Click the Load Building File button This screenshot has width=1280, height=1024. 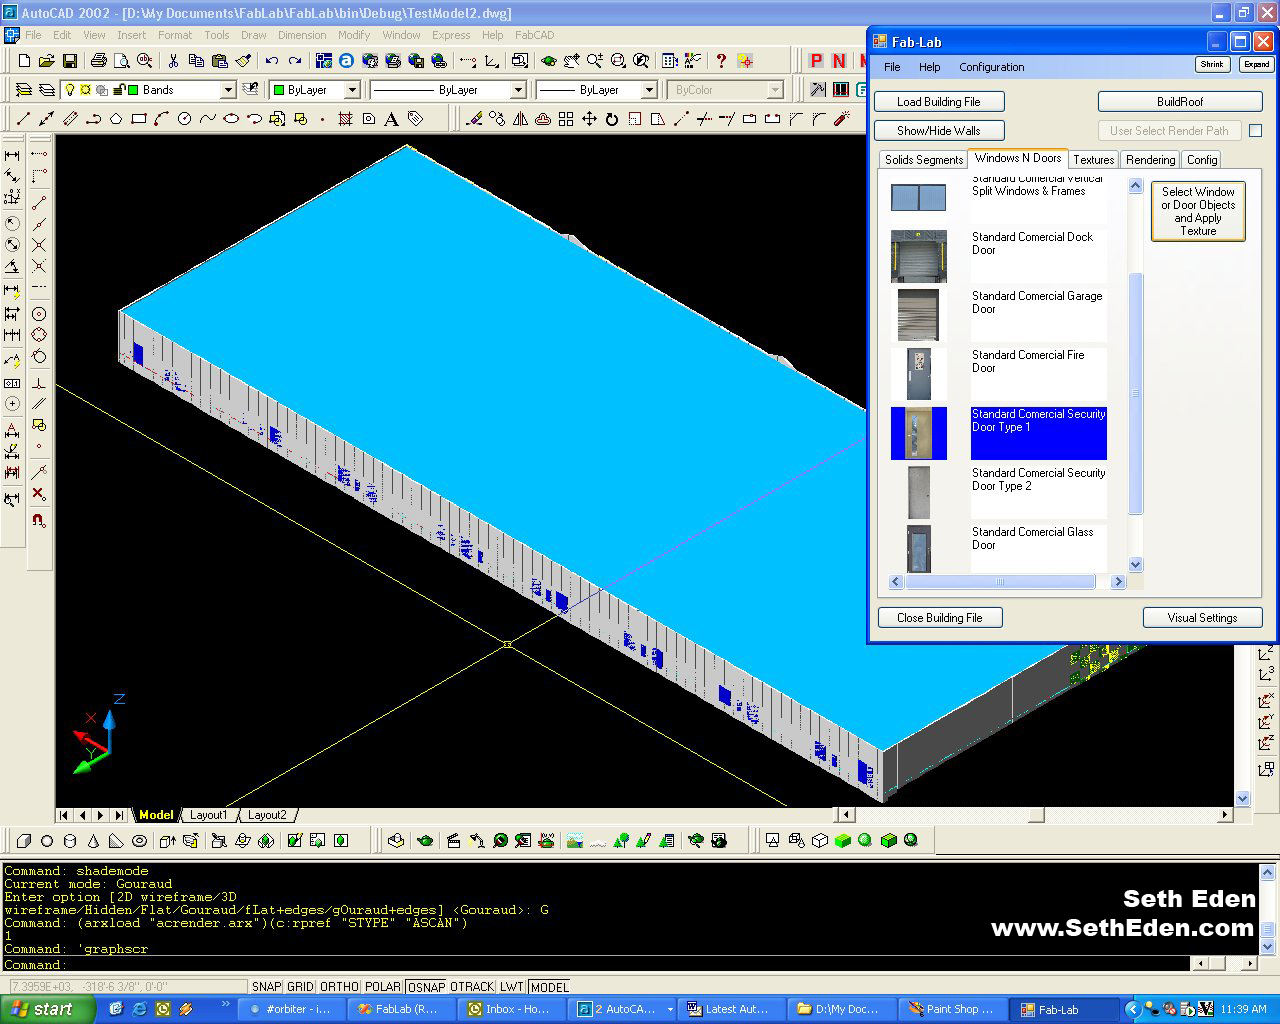[x=938, y=102]
